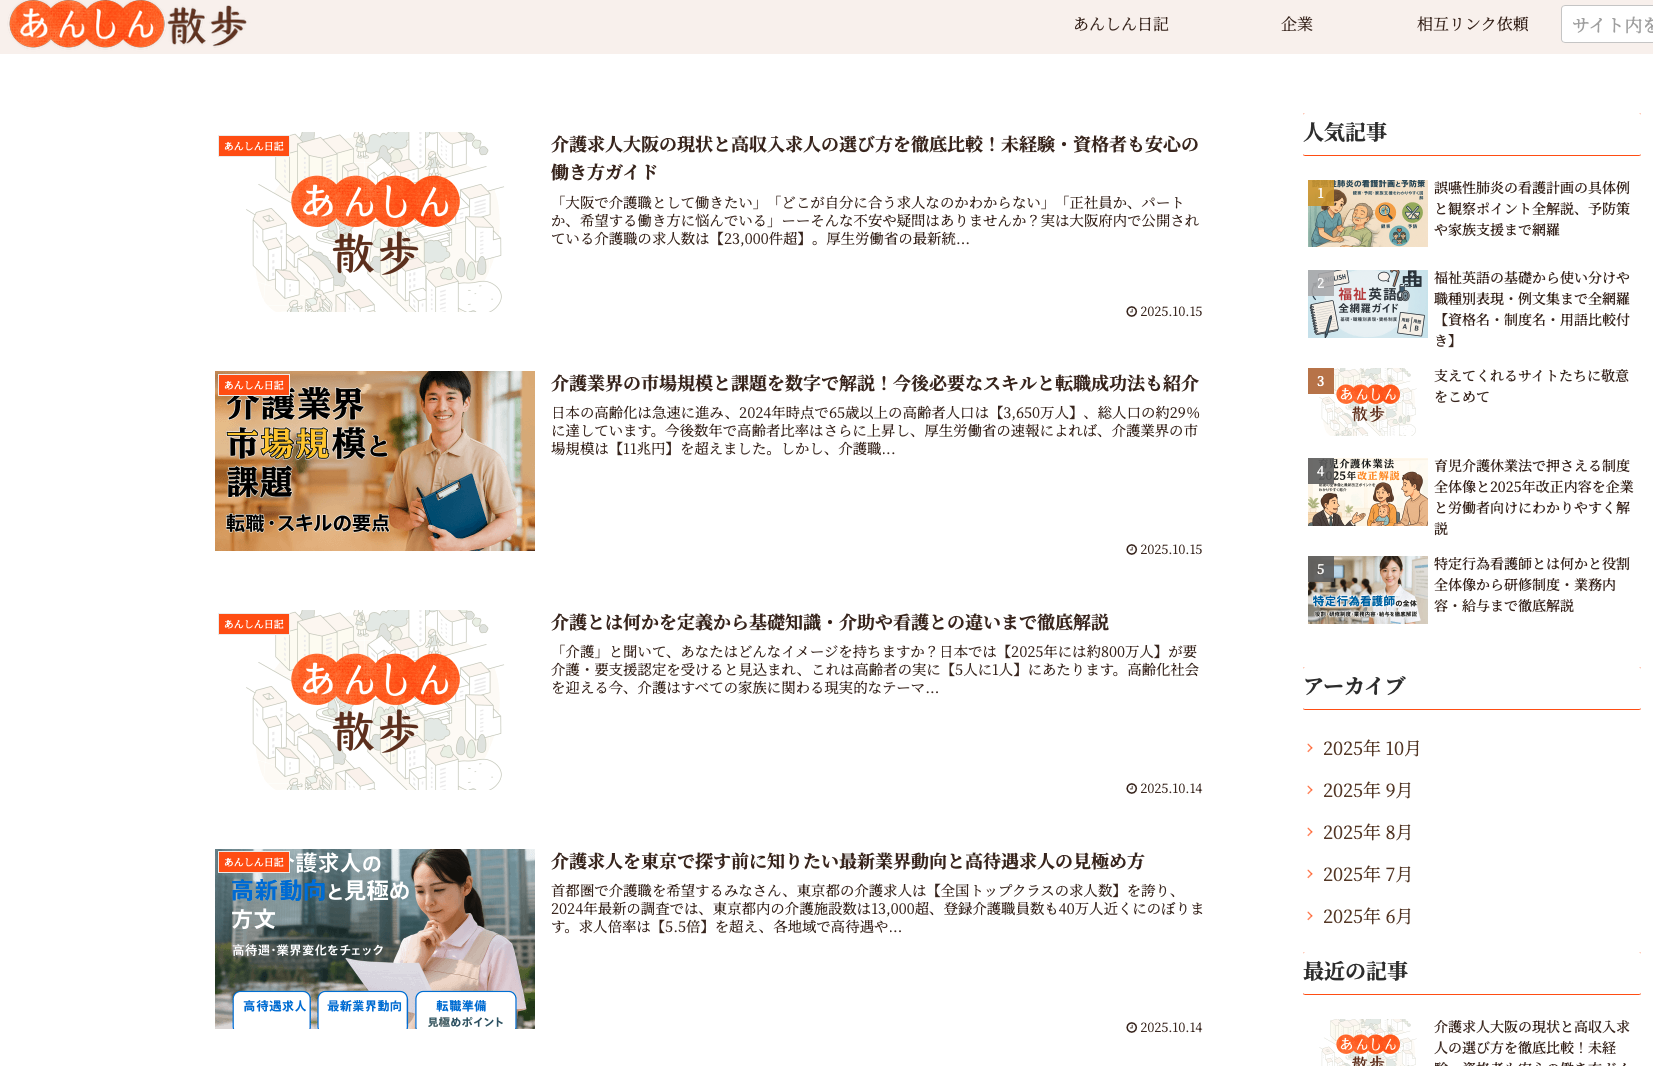Viewport: 1653px width, 1066px height.
Task: Open the 介護業界の市場規模と課題 article title
Action: 874,383
